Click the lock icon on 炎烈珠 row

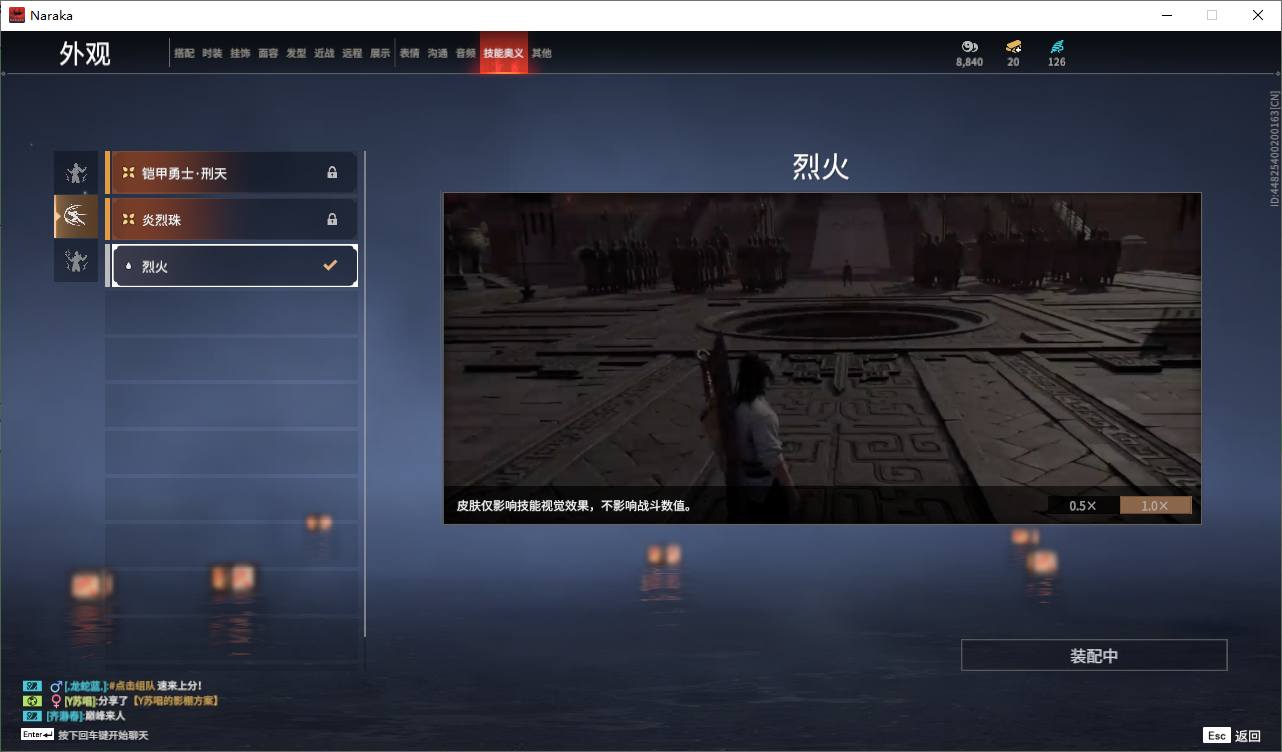click(332, 219)
